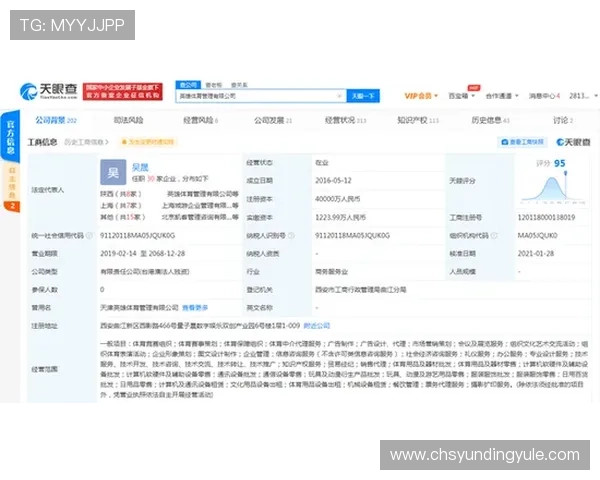This screenshot has height=480, width=600.
Task: Click the blue 吴 avatar tile
Action: pyautogui.click(x=113, y=172)
